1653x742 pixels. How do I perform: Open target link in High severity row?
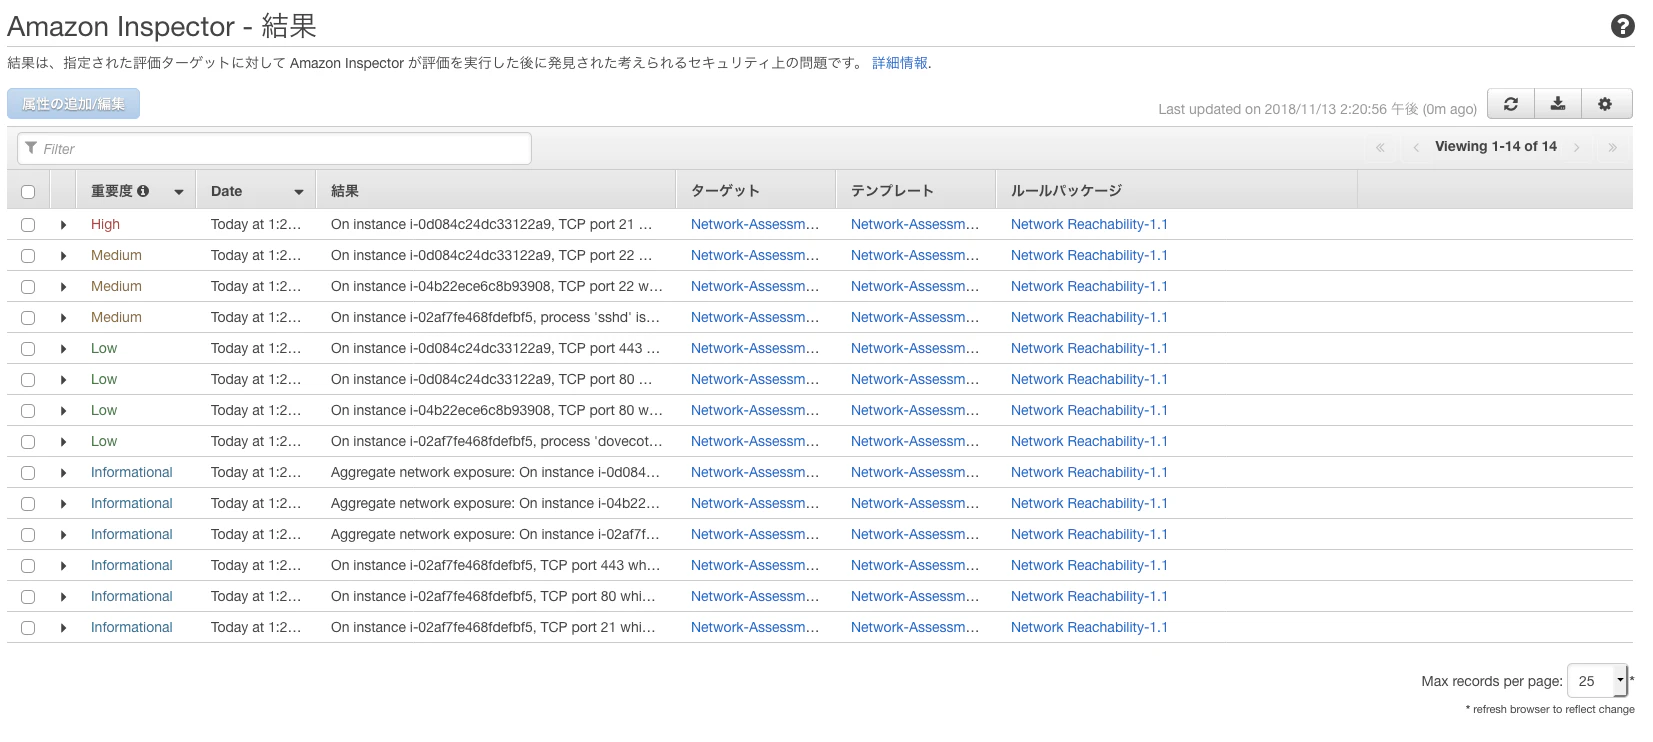[x=755, y=225]
